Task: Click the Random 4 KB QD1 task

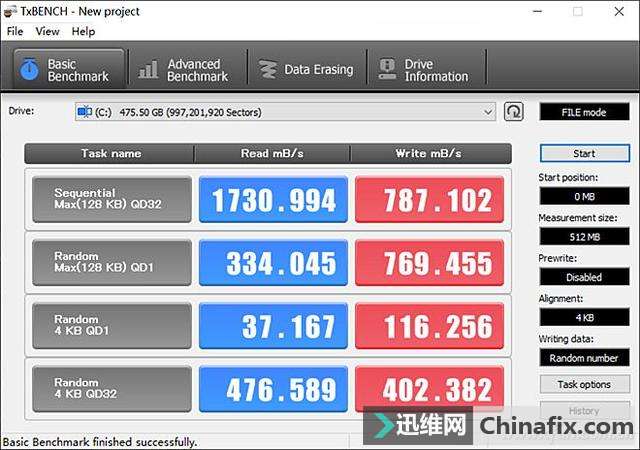Action: (112, 326)
